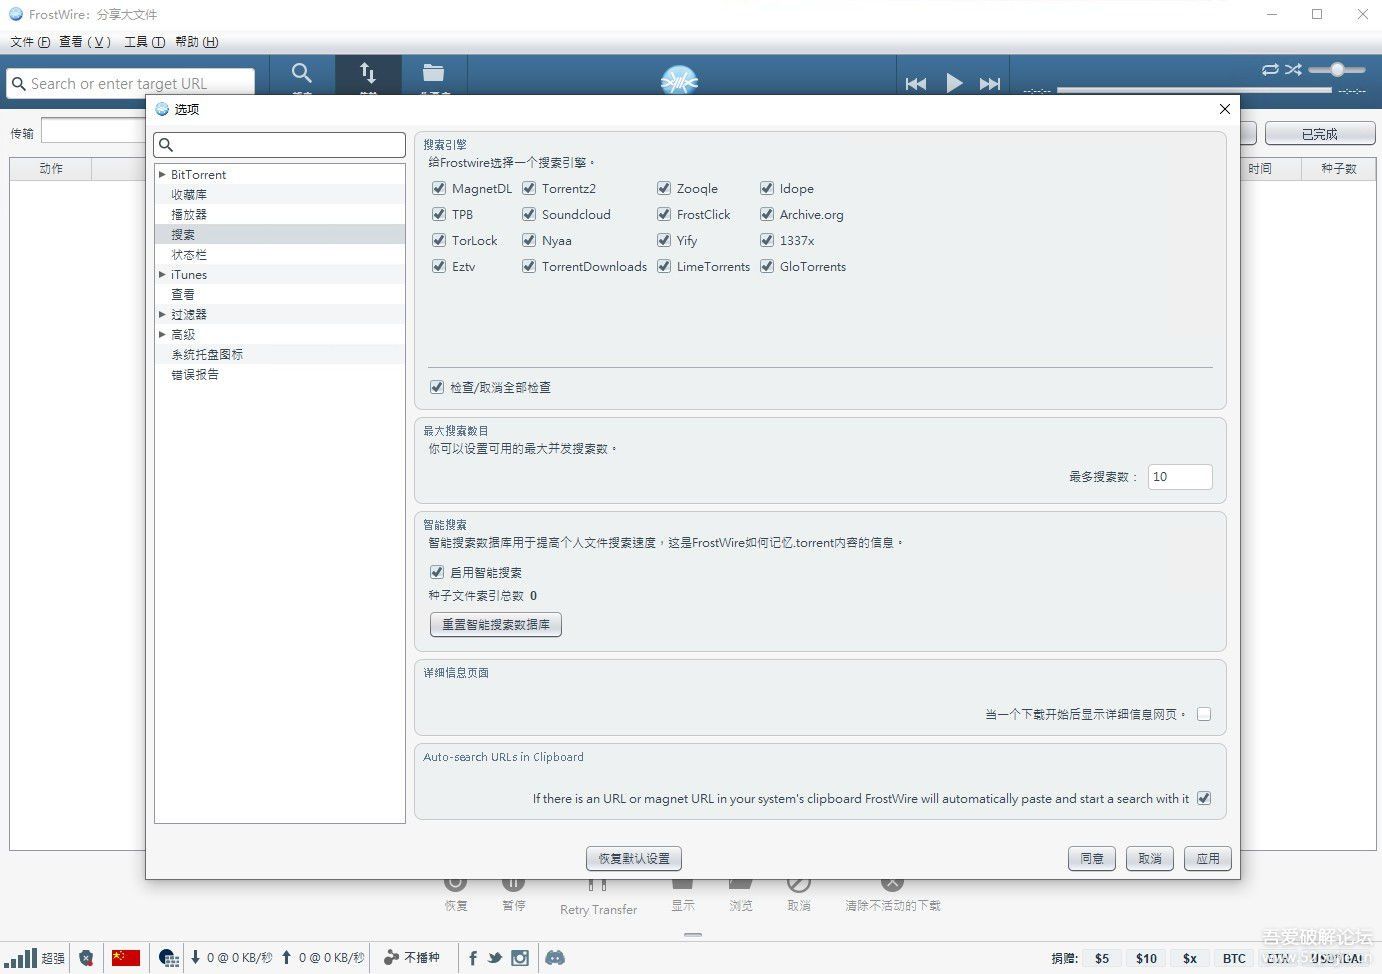
Task: Open the 工具 menu
Action: click(143, 41)
